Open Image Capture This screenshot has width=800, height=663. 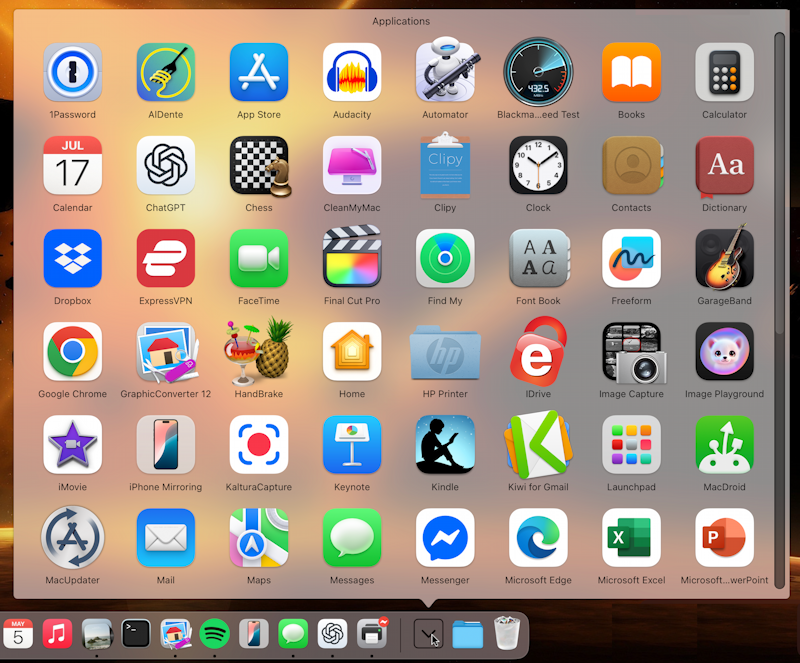click(x=634, y=353)
